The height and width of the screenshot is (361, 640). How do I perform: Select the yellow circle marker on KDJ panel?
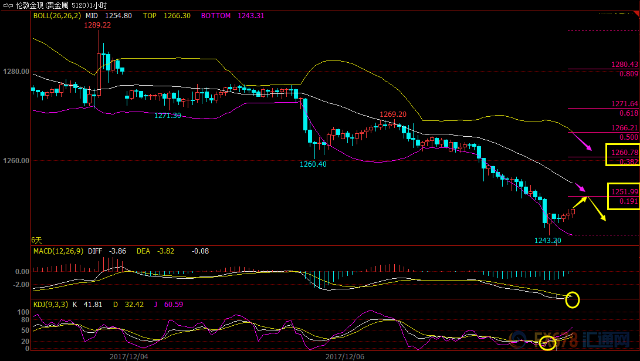pyautogui.click(x=547, y=343)
